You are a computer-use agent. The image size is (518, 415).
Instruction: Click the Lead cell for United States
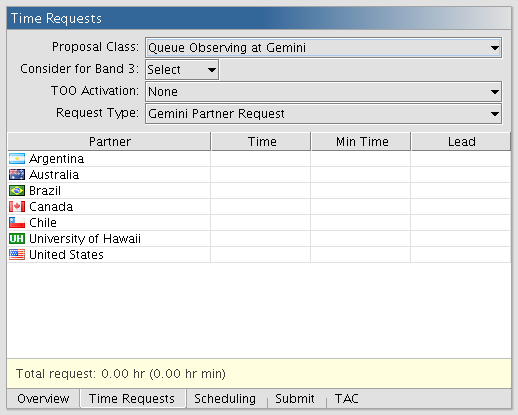coord(461,255)
